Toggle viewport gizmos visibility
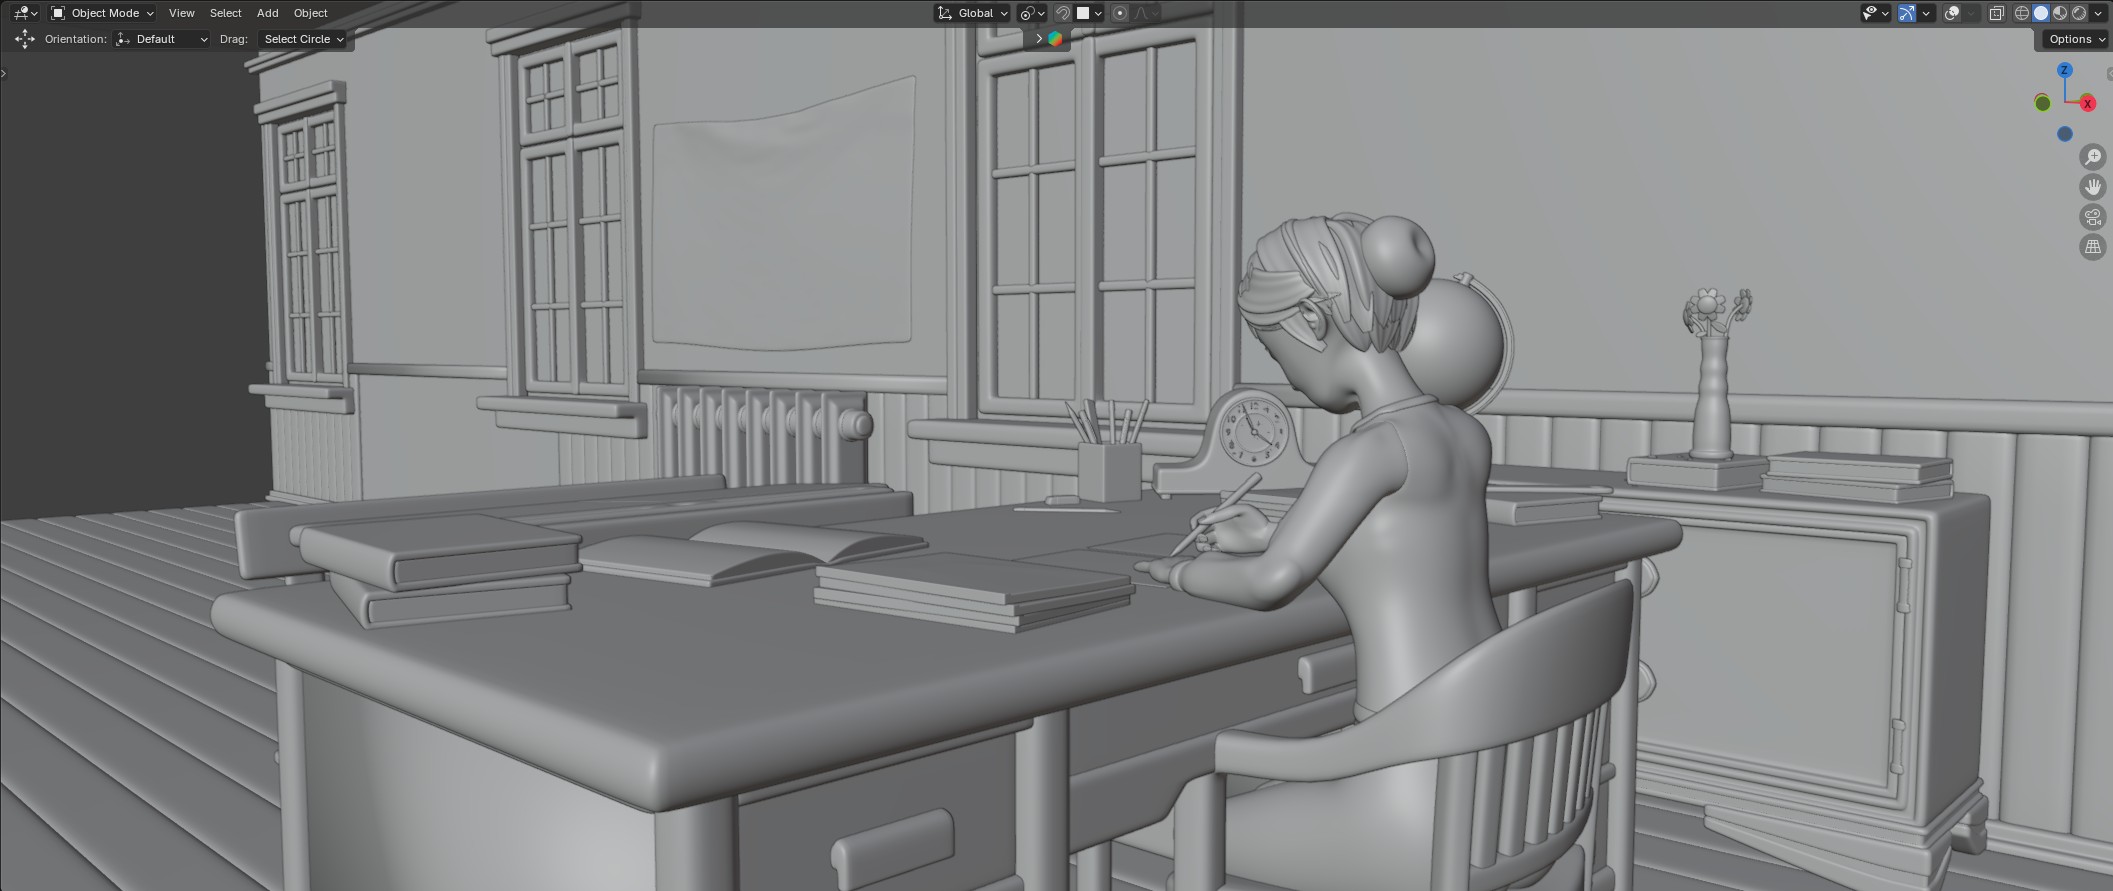Image resolution: width=2113 pixels, height=891 pixels. 1907,13
